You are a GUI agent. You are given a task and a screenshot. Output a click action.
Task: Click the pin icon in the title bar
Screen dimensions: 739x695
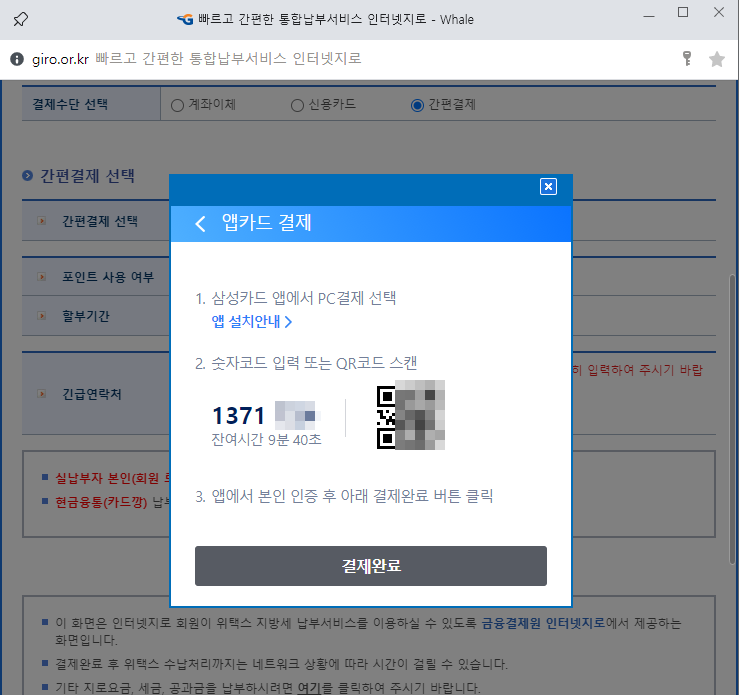coord(20,19)
